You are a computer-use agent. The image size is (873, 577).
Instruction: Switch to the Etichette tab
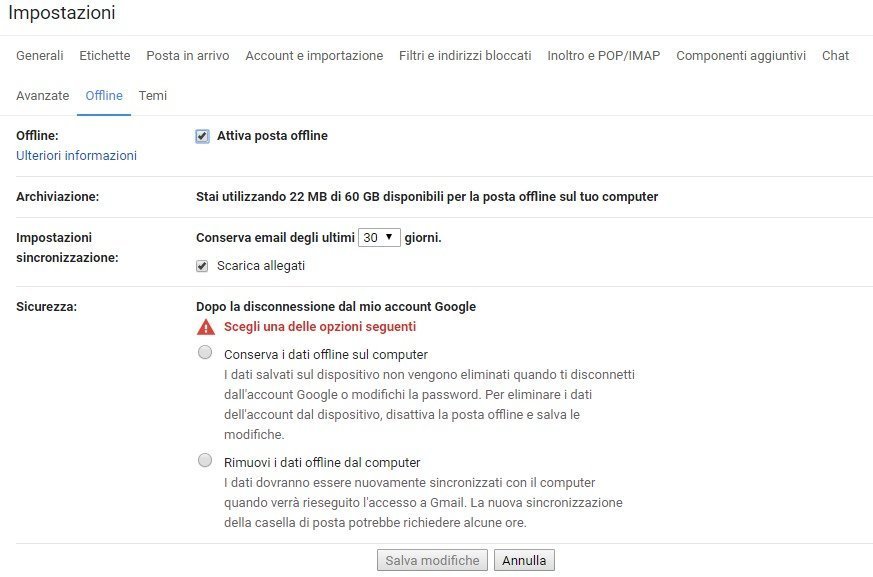point(105,56)
